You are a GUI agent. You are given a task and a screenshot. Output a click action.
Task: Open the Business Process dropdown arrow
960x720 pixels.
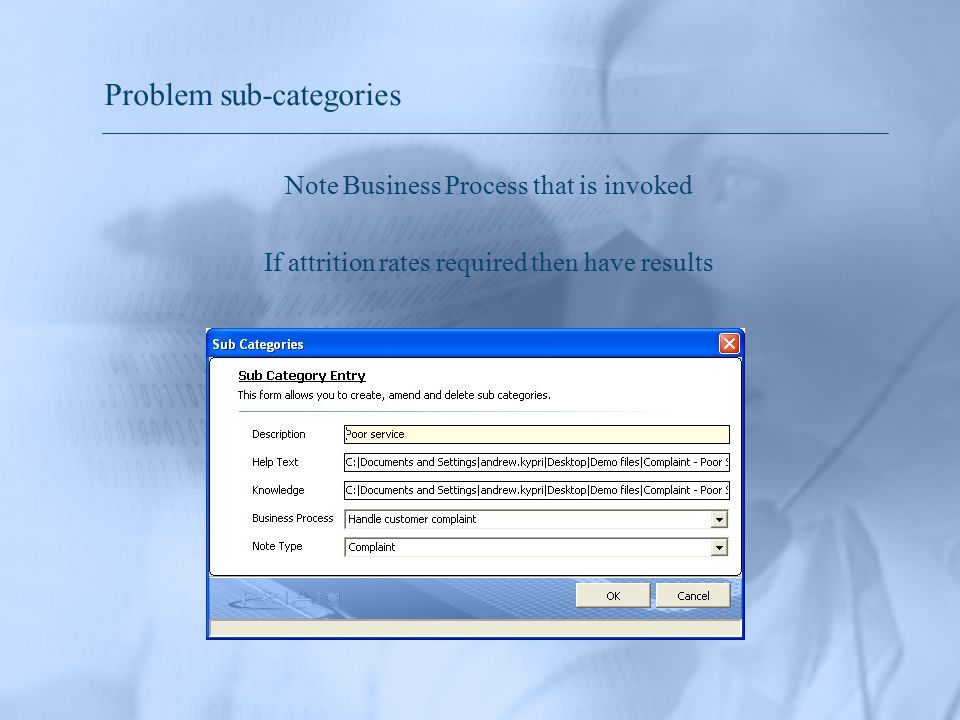coord(719,519)
